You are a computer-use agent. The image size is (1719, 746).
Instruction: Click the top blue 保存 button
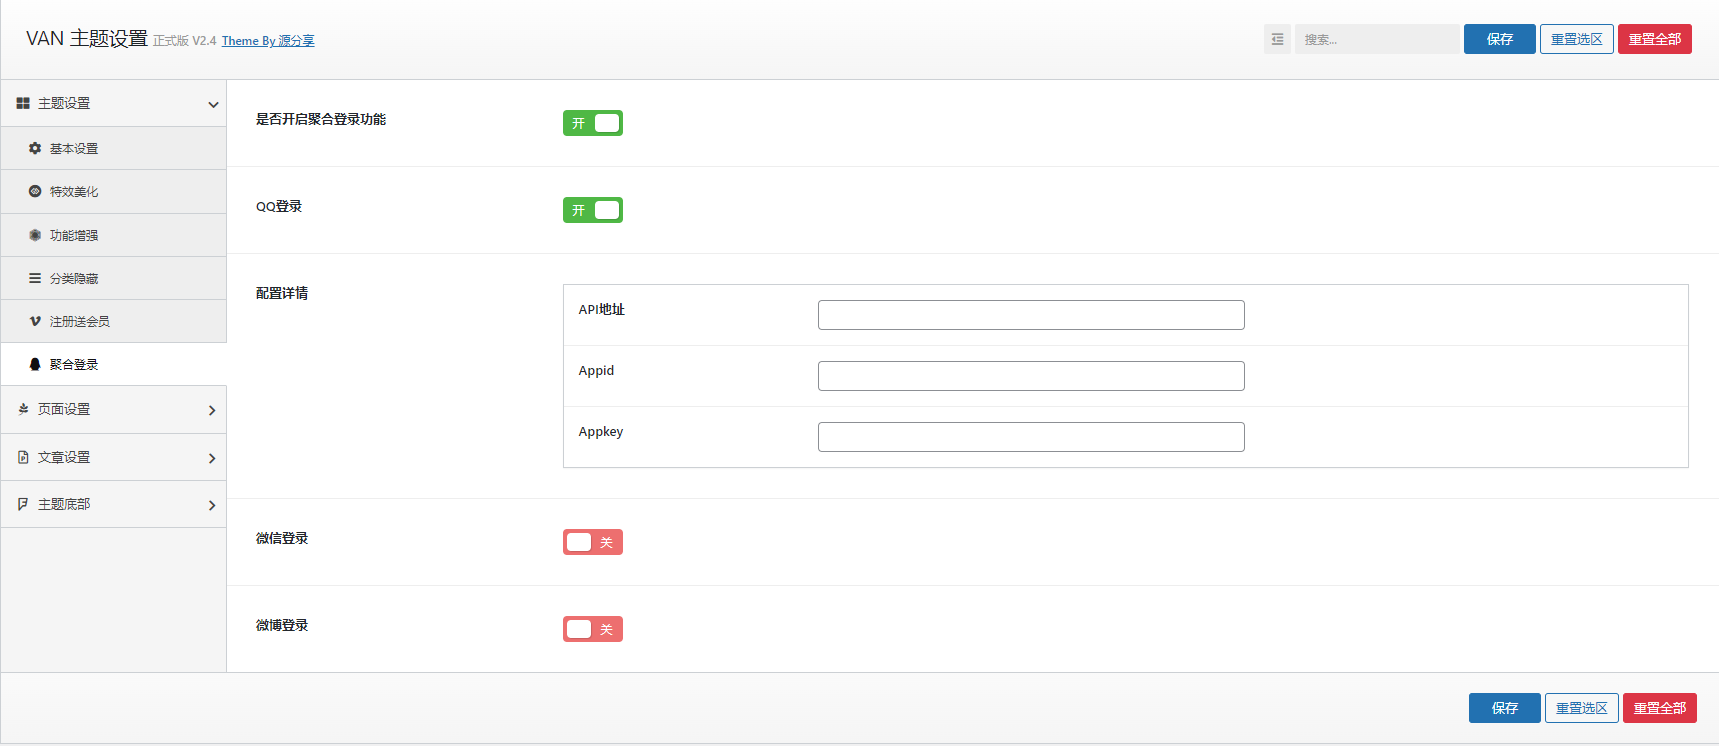[1499, 39]
